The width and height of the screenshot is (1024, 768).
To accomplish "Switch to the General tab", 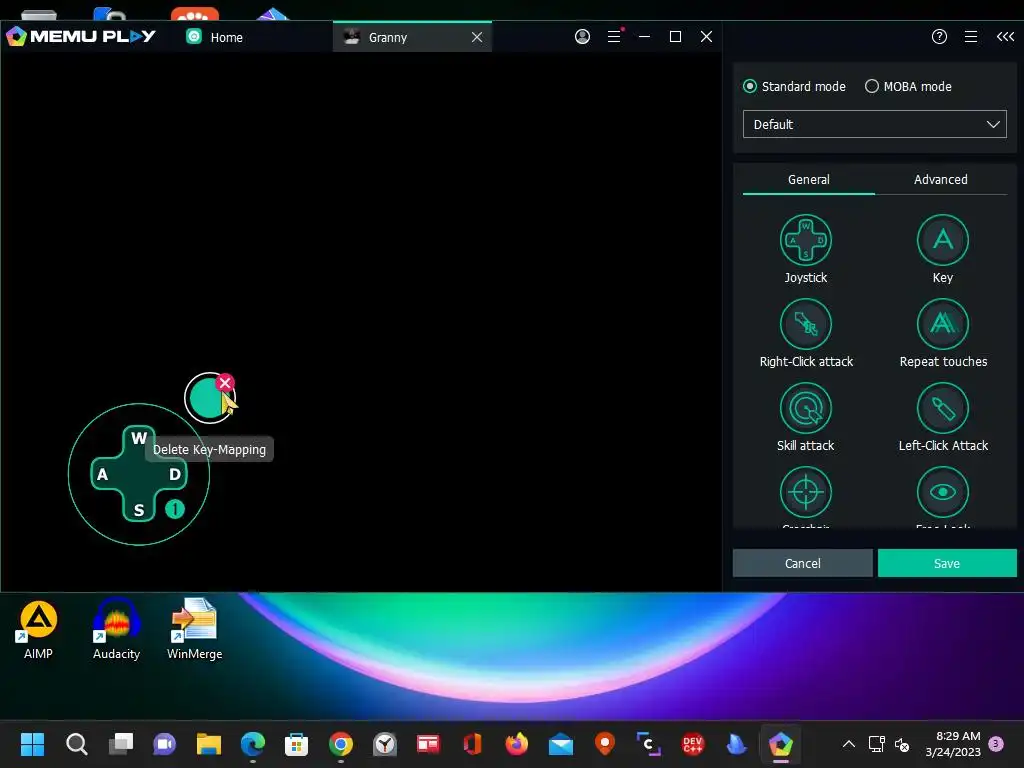I will click(x=808, y=180).
